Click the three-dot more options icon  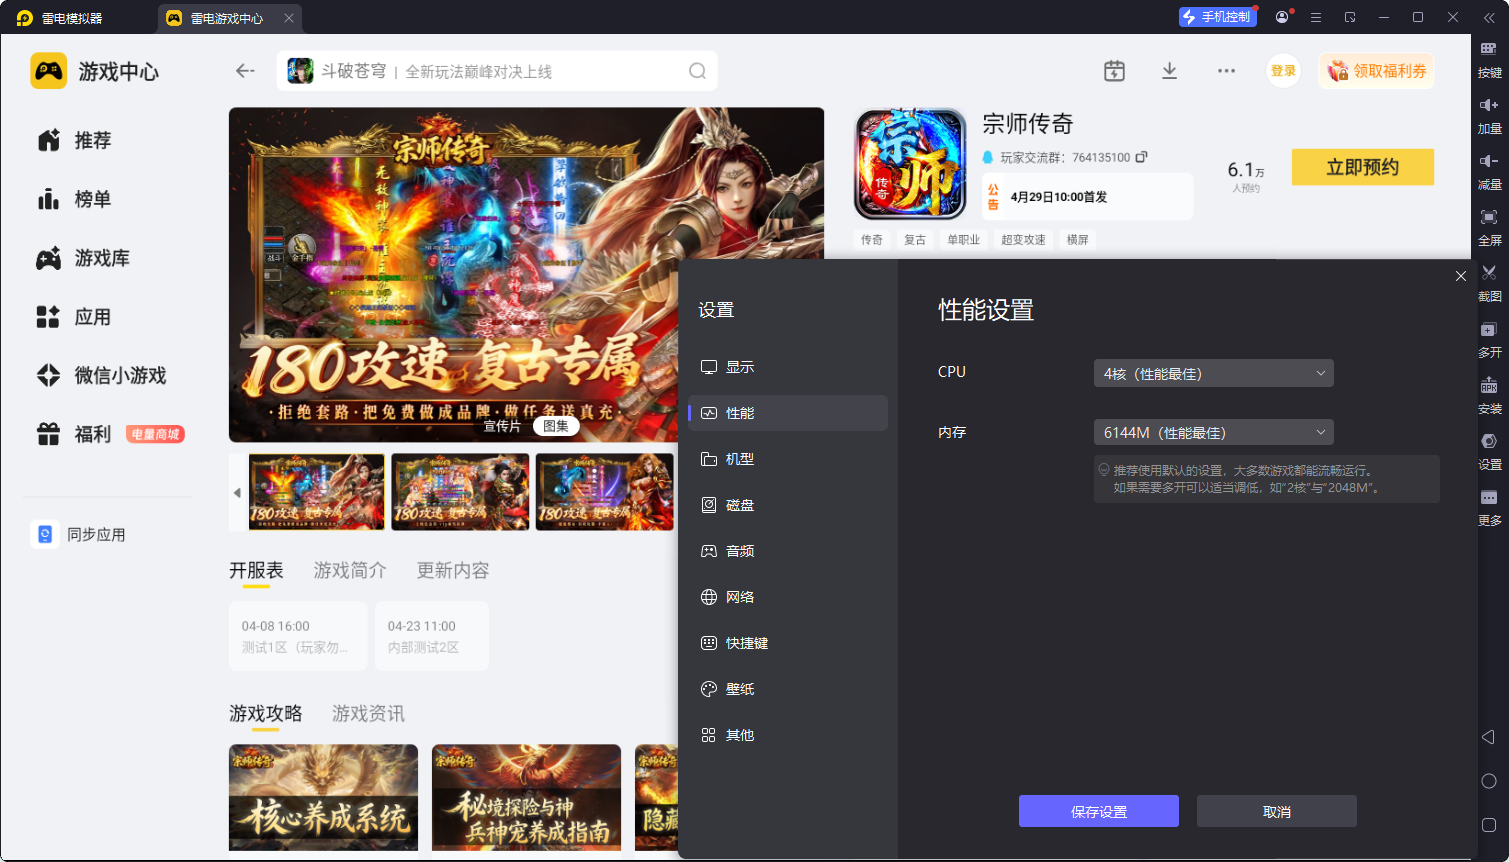[1226, 71]
